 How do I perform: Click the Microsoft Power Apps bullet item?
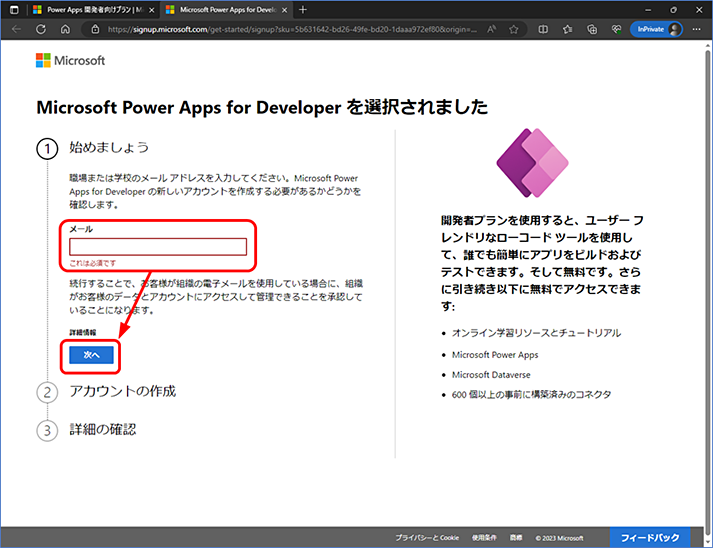click(495, 355)
